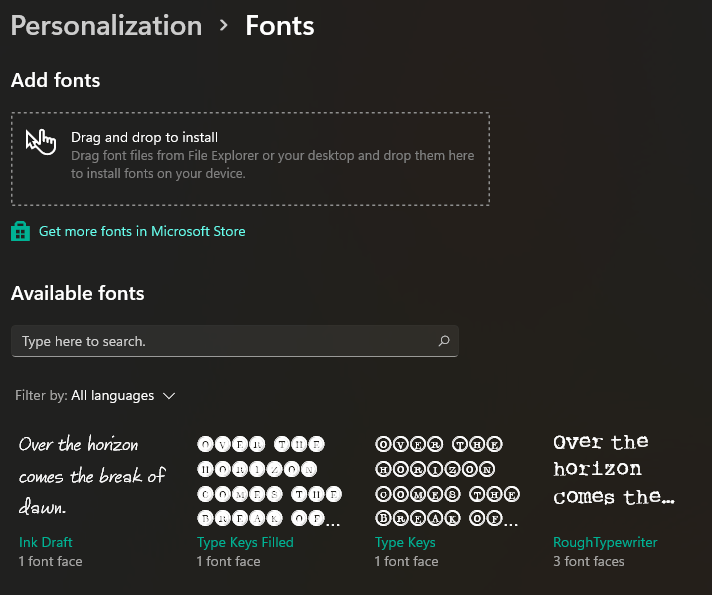The width and height of the screenshot is (712, 595).
Task: Open Get more fonts in Microsoft Store
Action: coord(142,231)
